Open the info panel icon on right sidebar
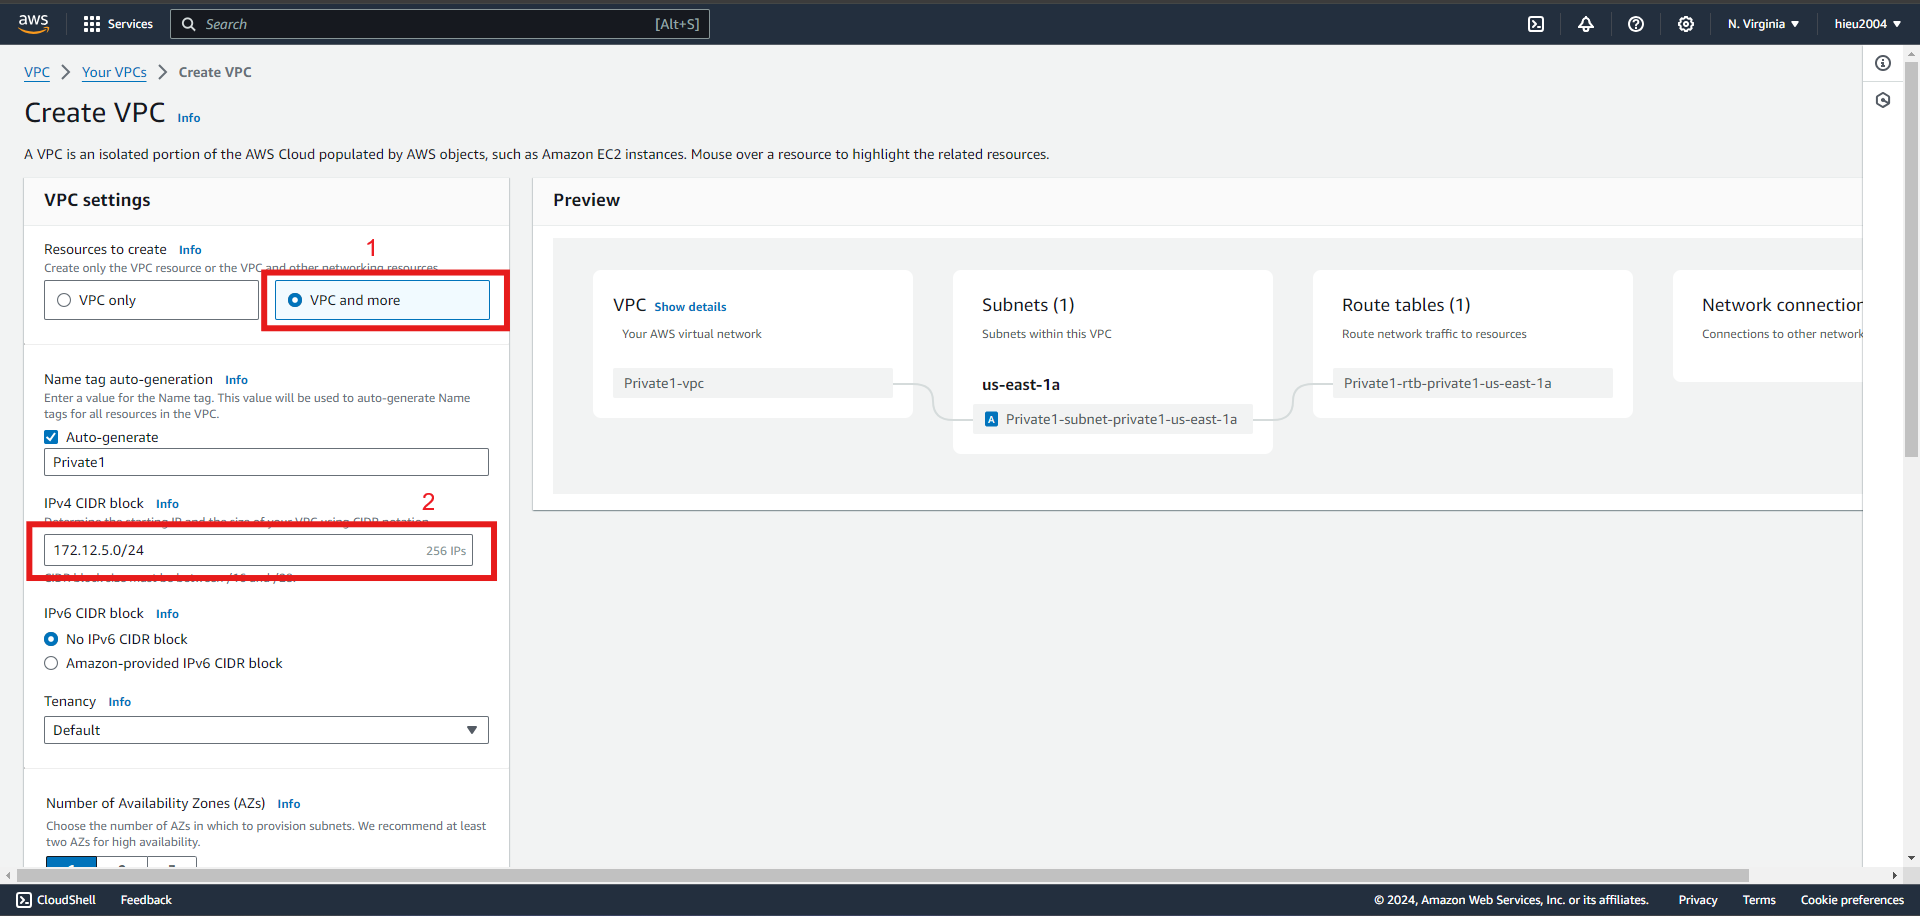Viewport: 1920px width, 916px height. point(1883,63)
